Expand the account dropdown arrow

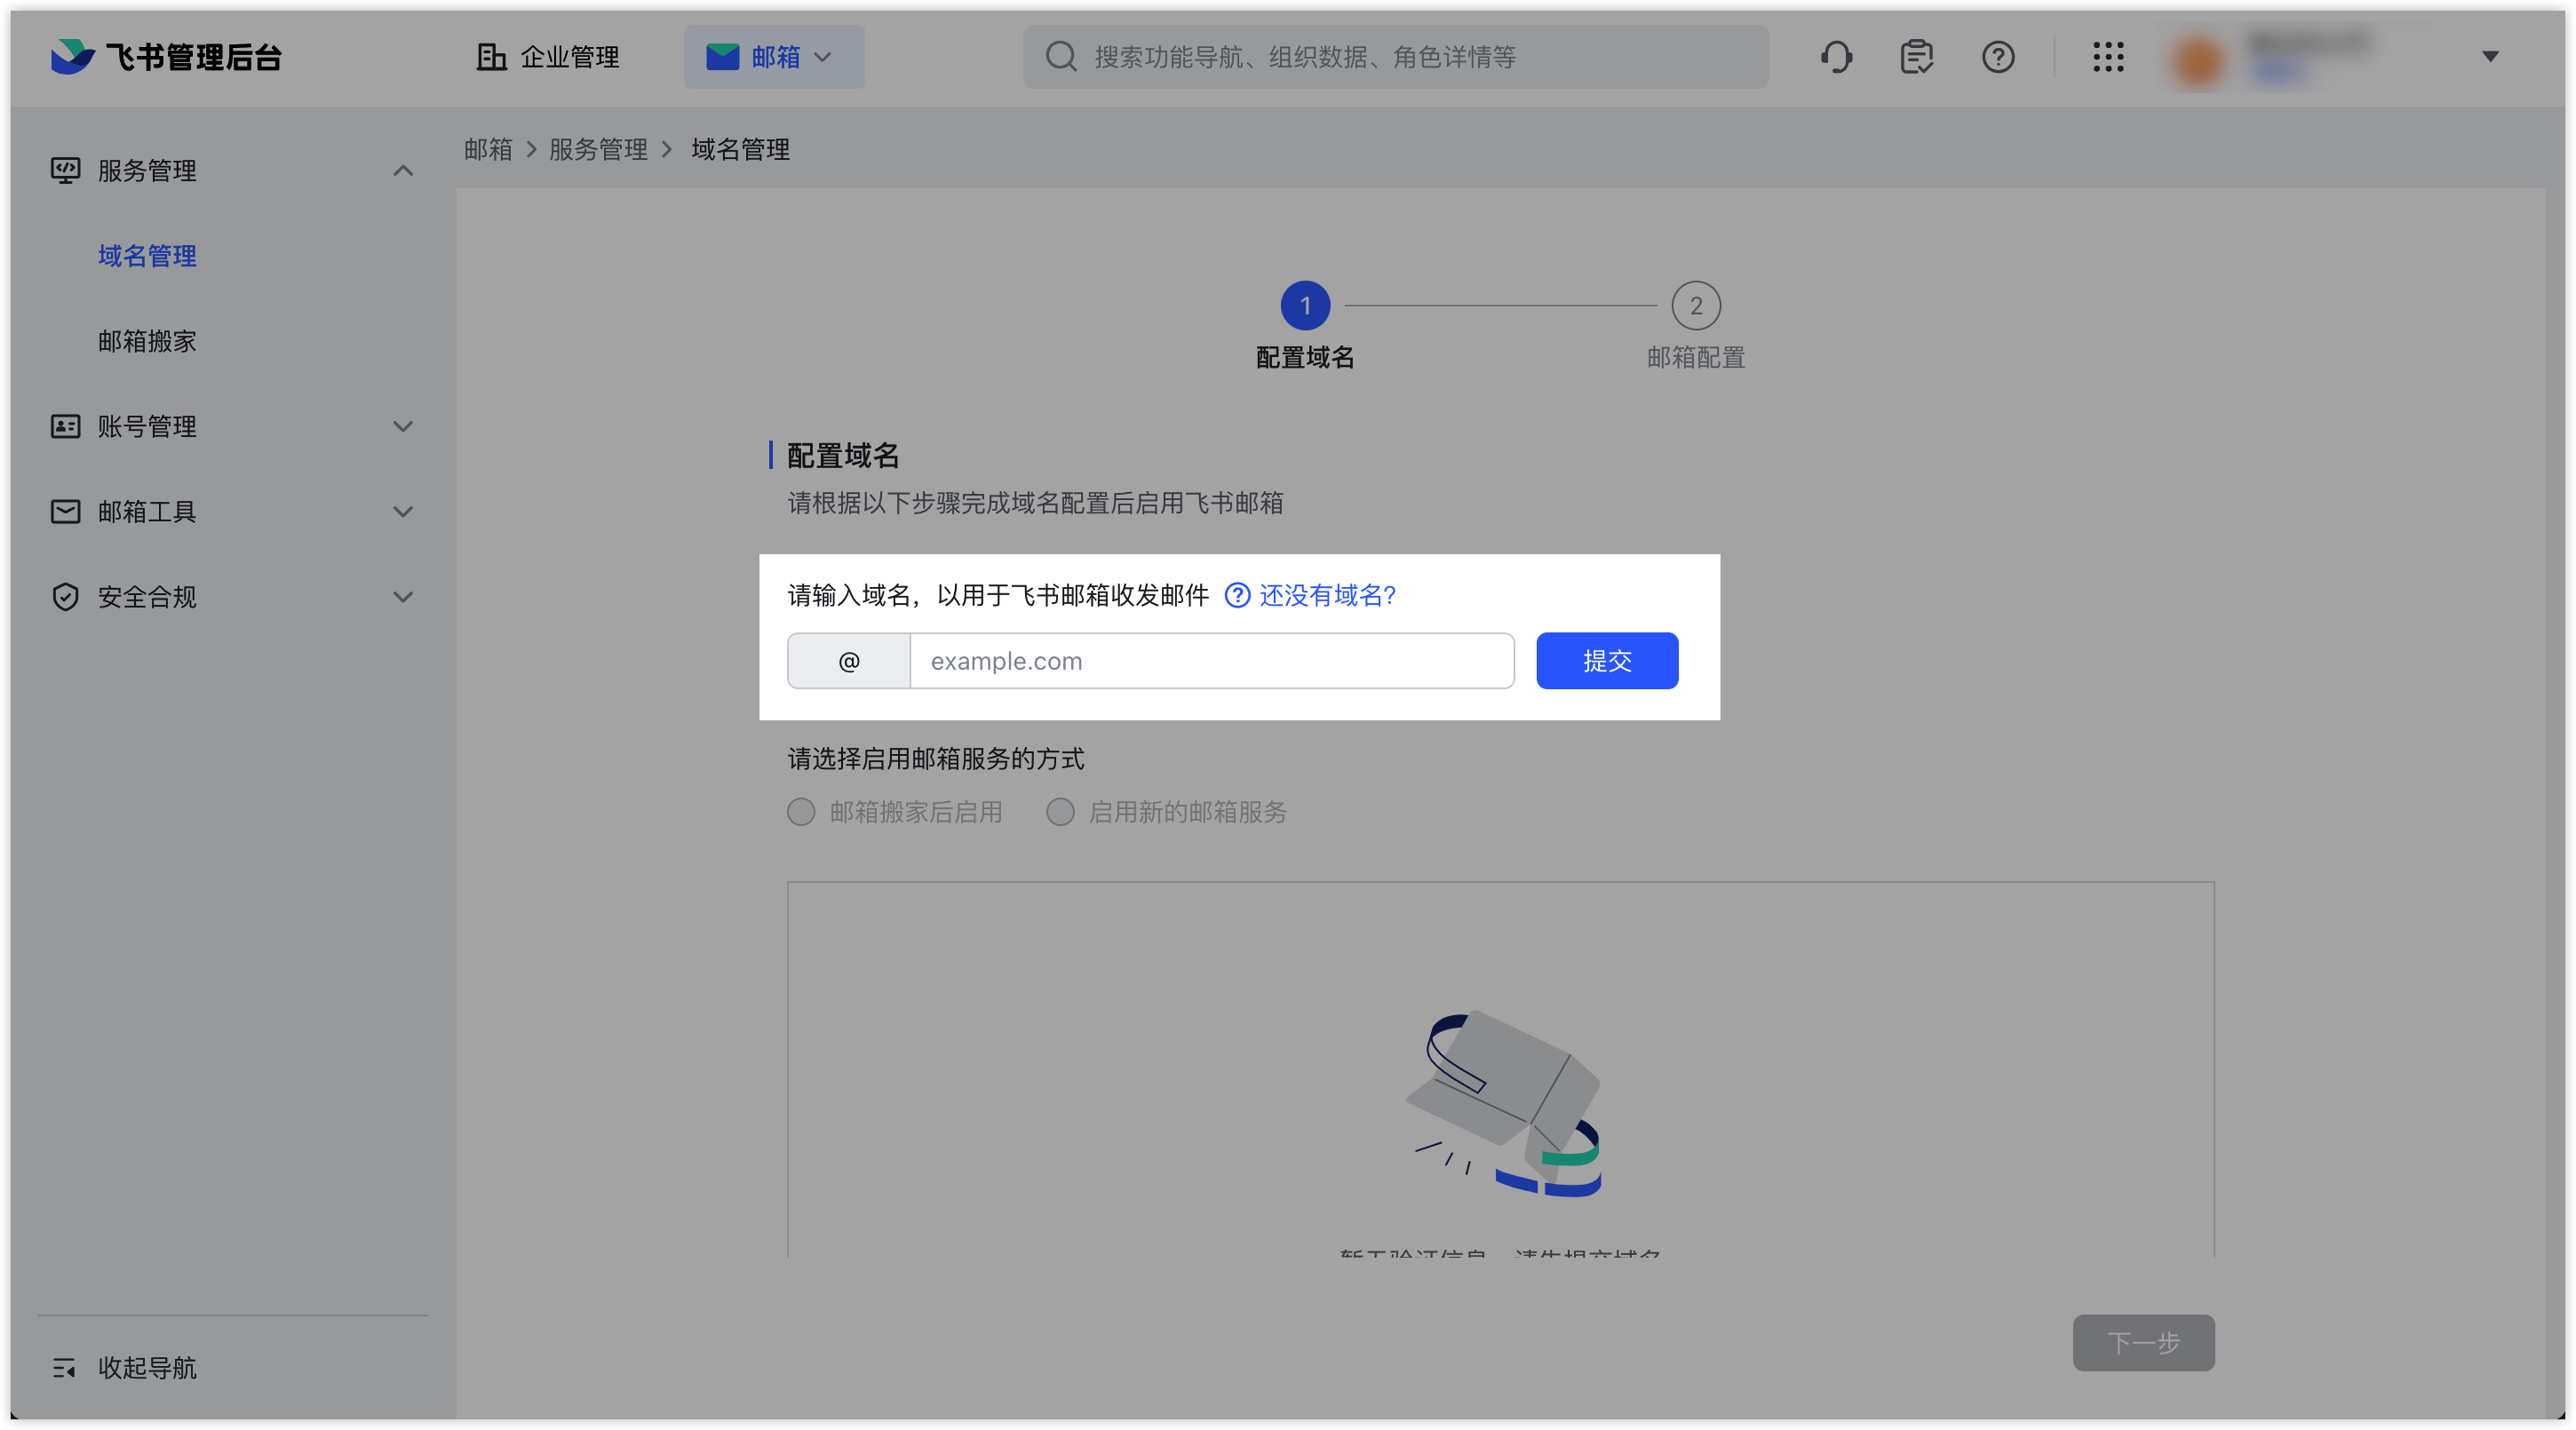point(2490,57)
